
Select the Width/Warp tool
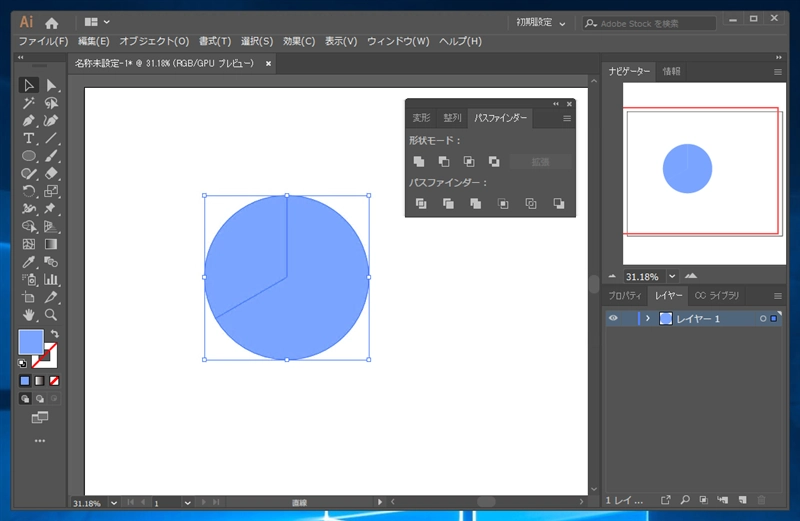(29, 209)
